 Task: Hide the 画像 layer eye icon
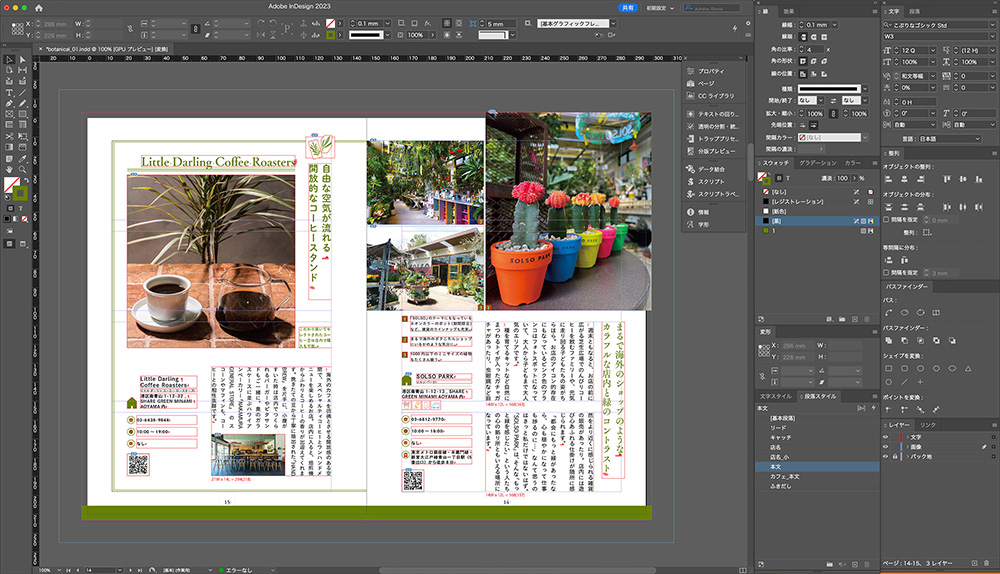[886, 446]
